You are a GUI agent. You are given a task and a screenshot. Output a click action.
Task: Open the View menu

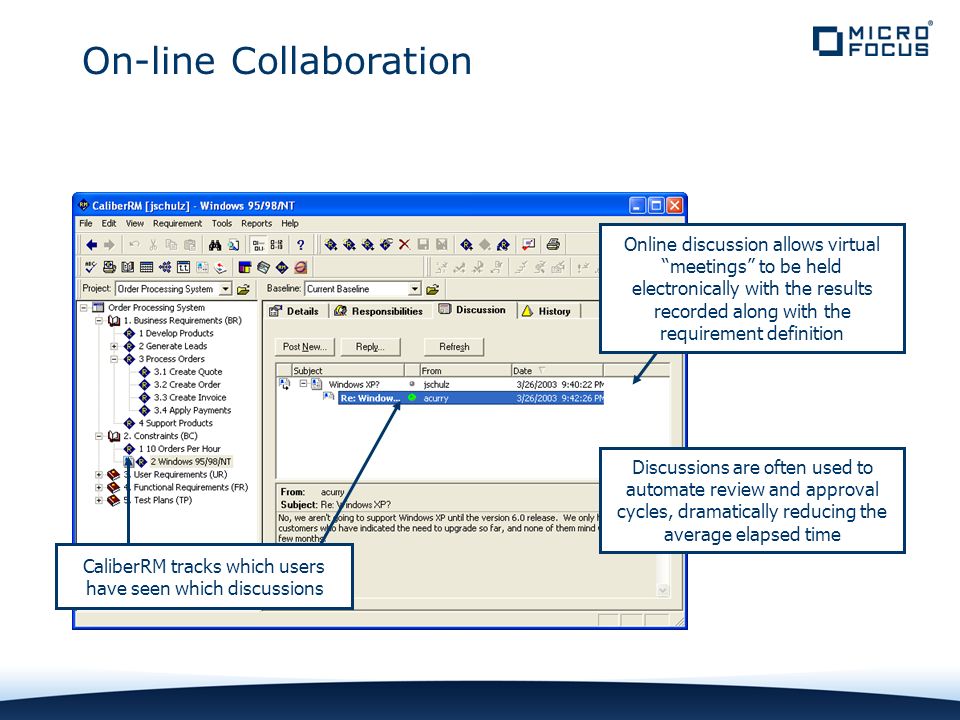click(135, 223)
